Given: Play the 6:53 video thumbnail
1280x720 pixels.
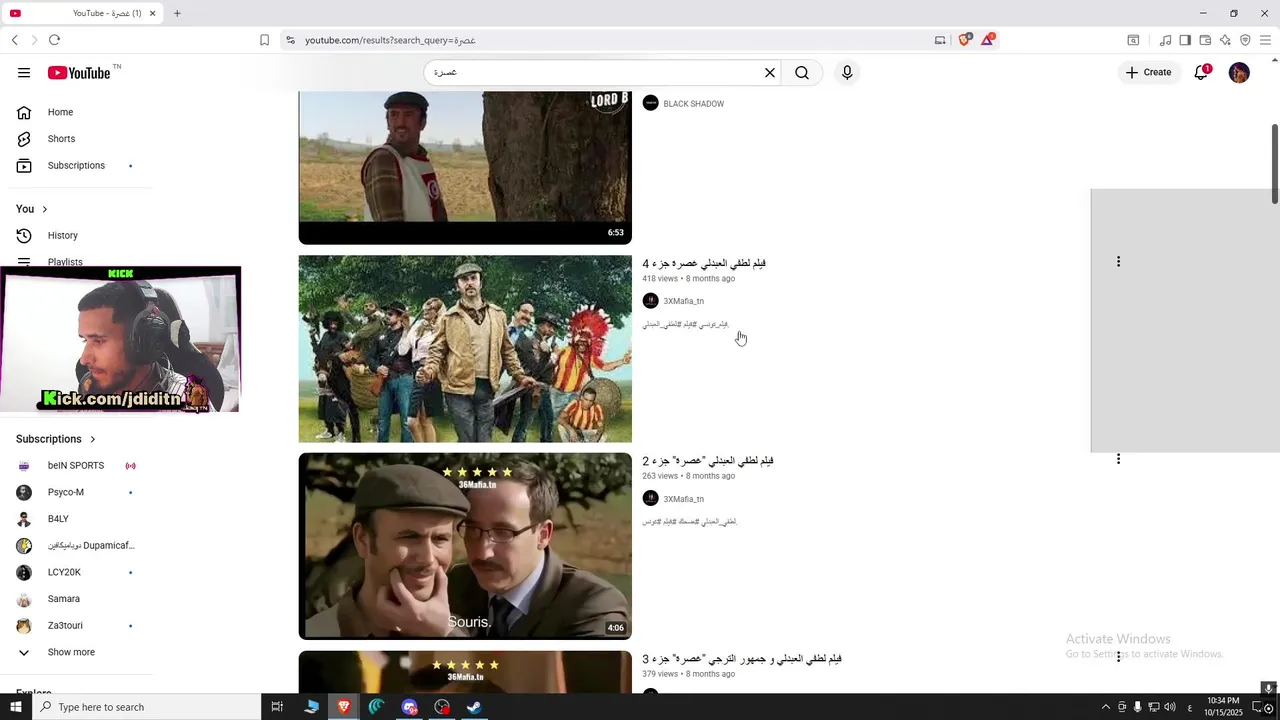Looking at the screenshot, I should 465,168.
